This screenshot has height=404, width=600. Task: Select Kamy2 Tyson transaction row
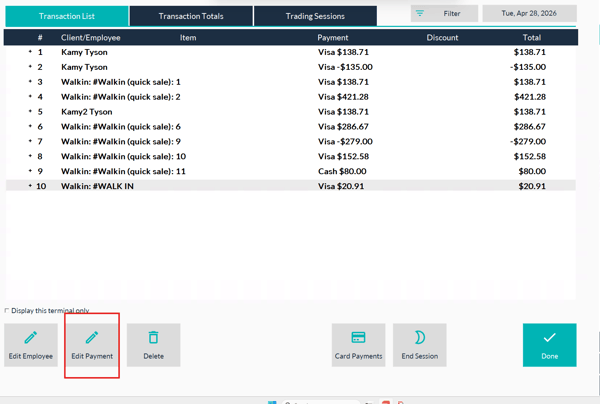[291, 112]
